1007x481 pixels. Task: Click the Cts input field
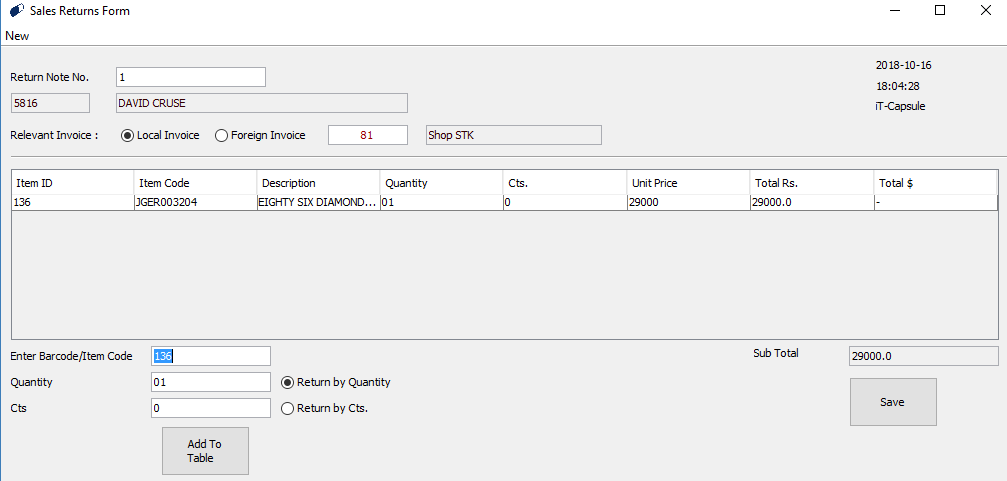210,408
